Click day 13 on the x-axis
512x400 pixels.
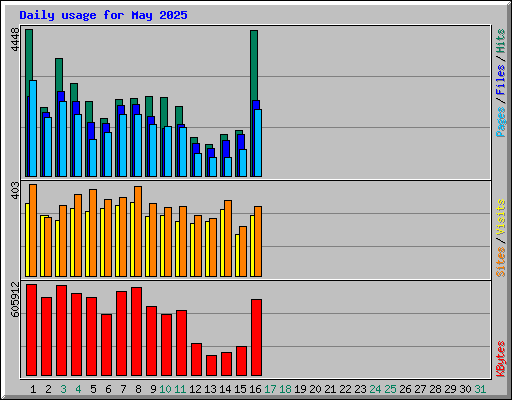click(210, 389)
